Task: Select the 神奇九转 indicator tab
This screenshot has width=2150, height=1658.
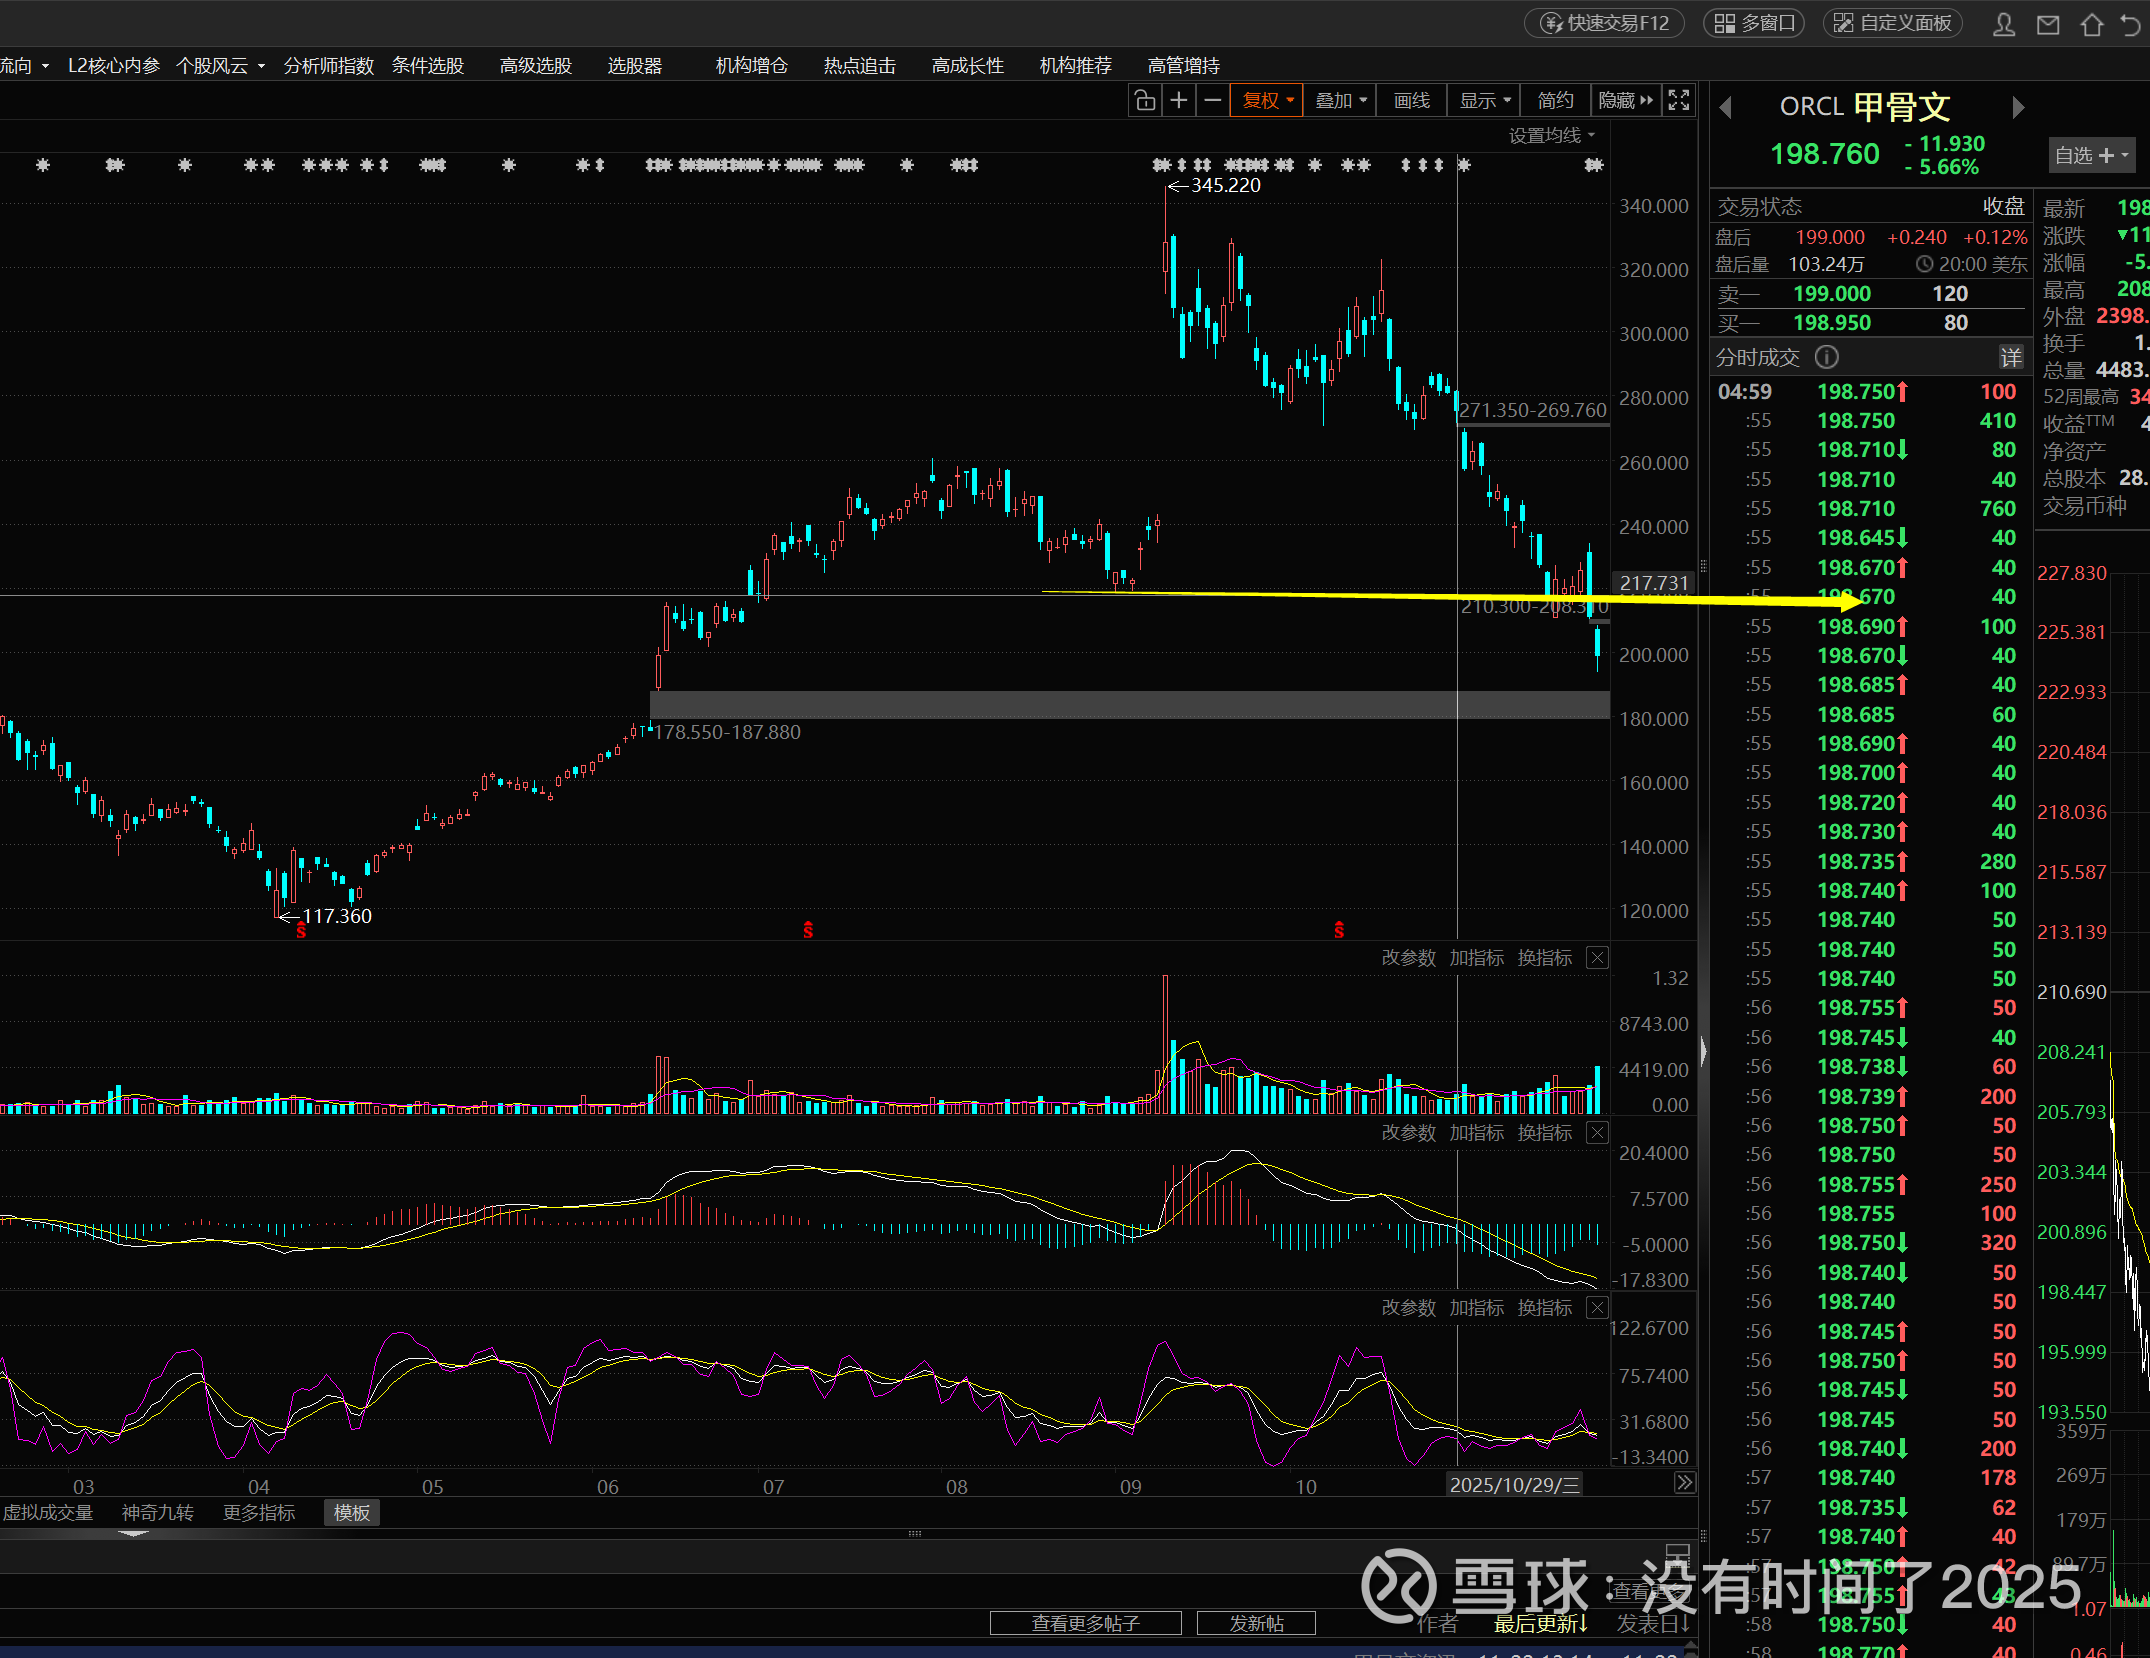Action: tap(158, 1512)
